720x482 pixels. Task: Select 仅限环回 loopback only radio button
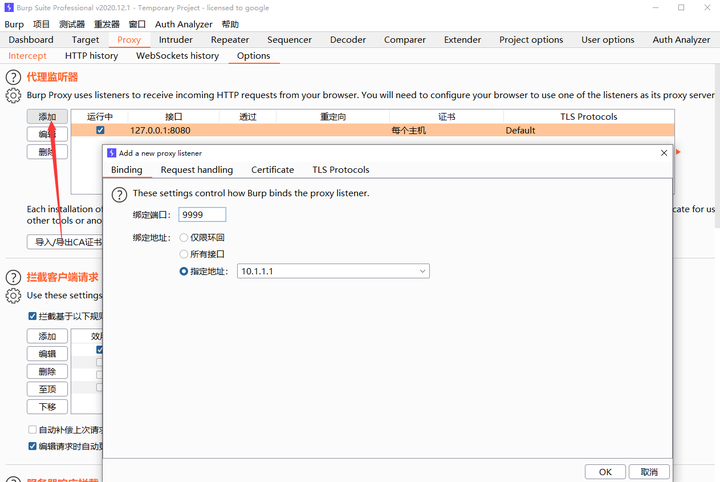click(x=184, y=237)
